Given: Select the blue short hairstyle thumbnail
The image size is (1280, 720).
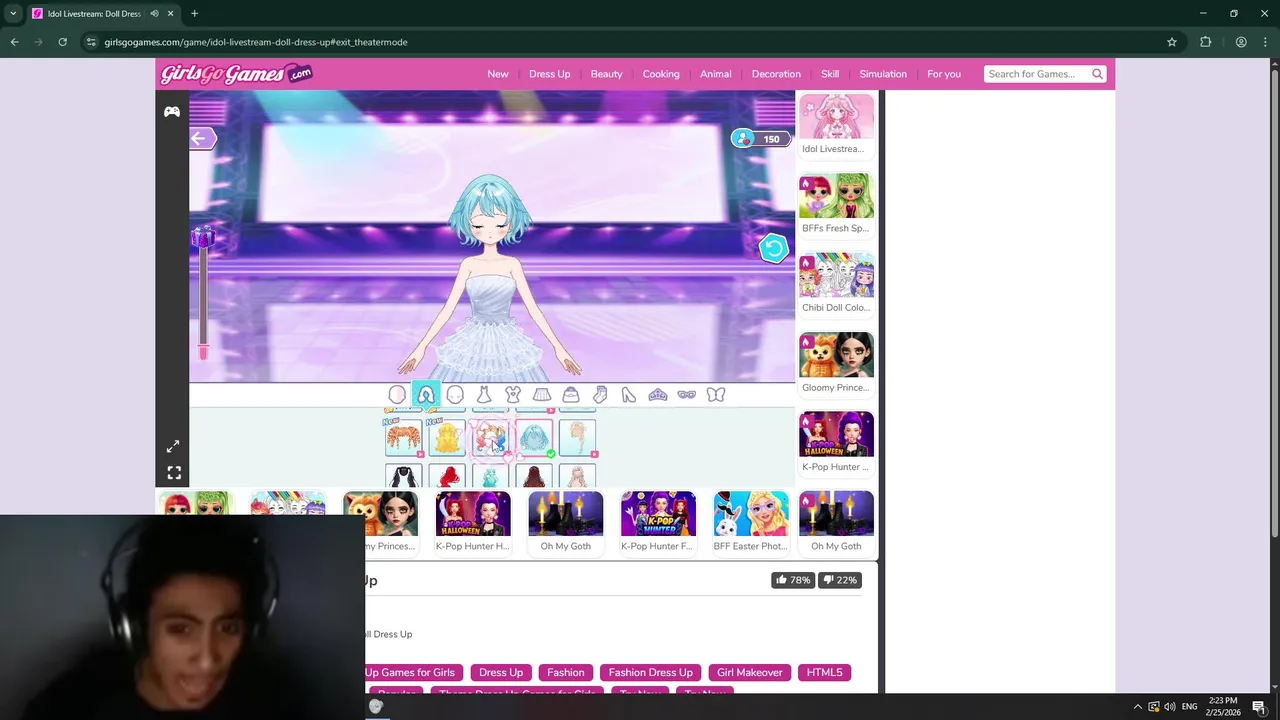Looking at the screenshot, I should [534, 438].
